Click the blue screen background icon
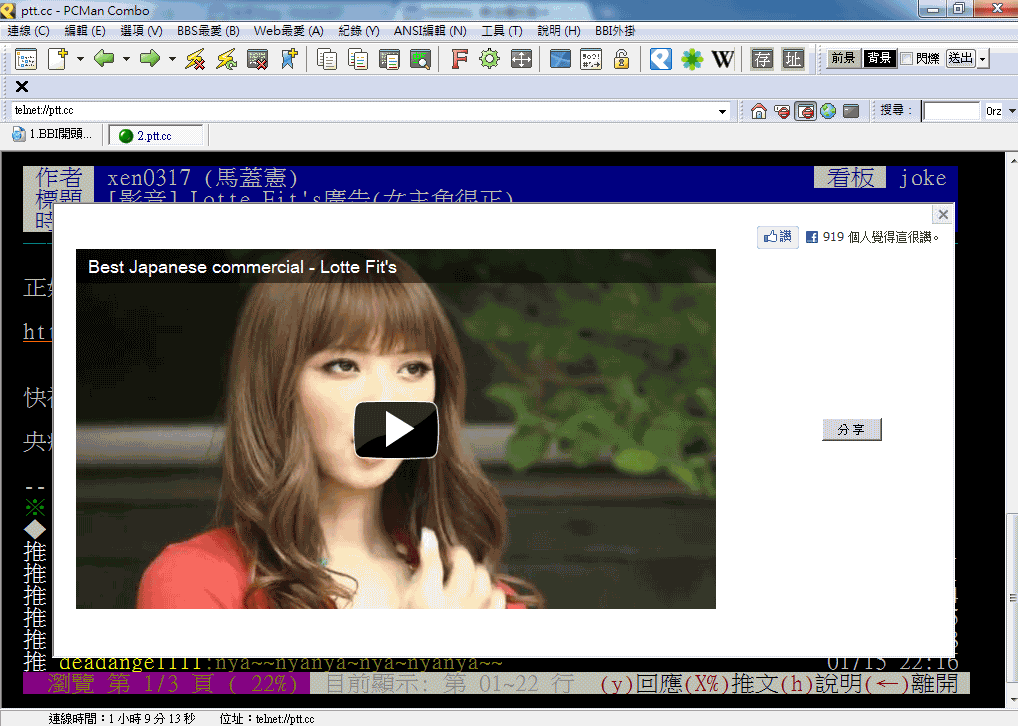 pyautogui.click(x=560, y=59)
